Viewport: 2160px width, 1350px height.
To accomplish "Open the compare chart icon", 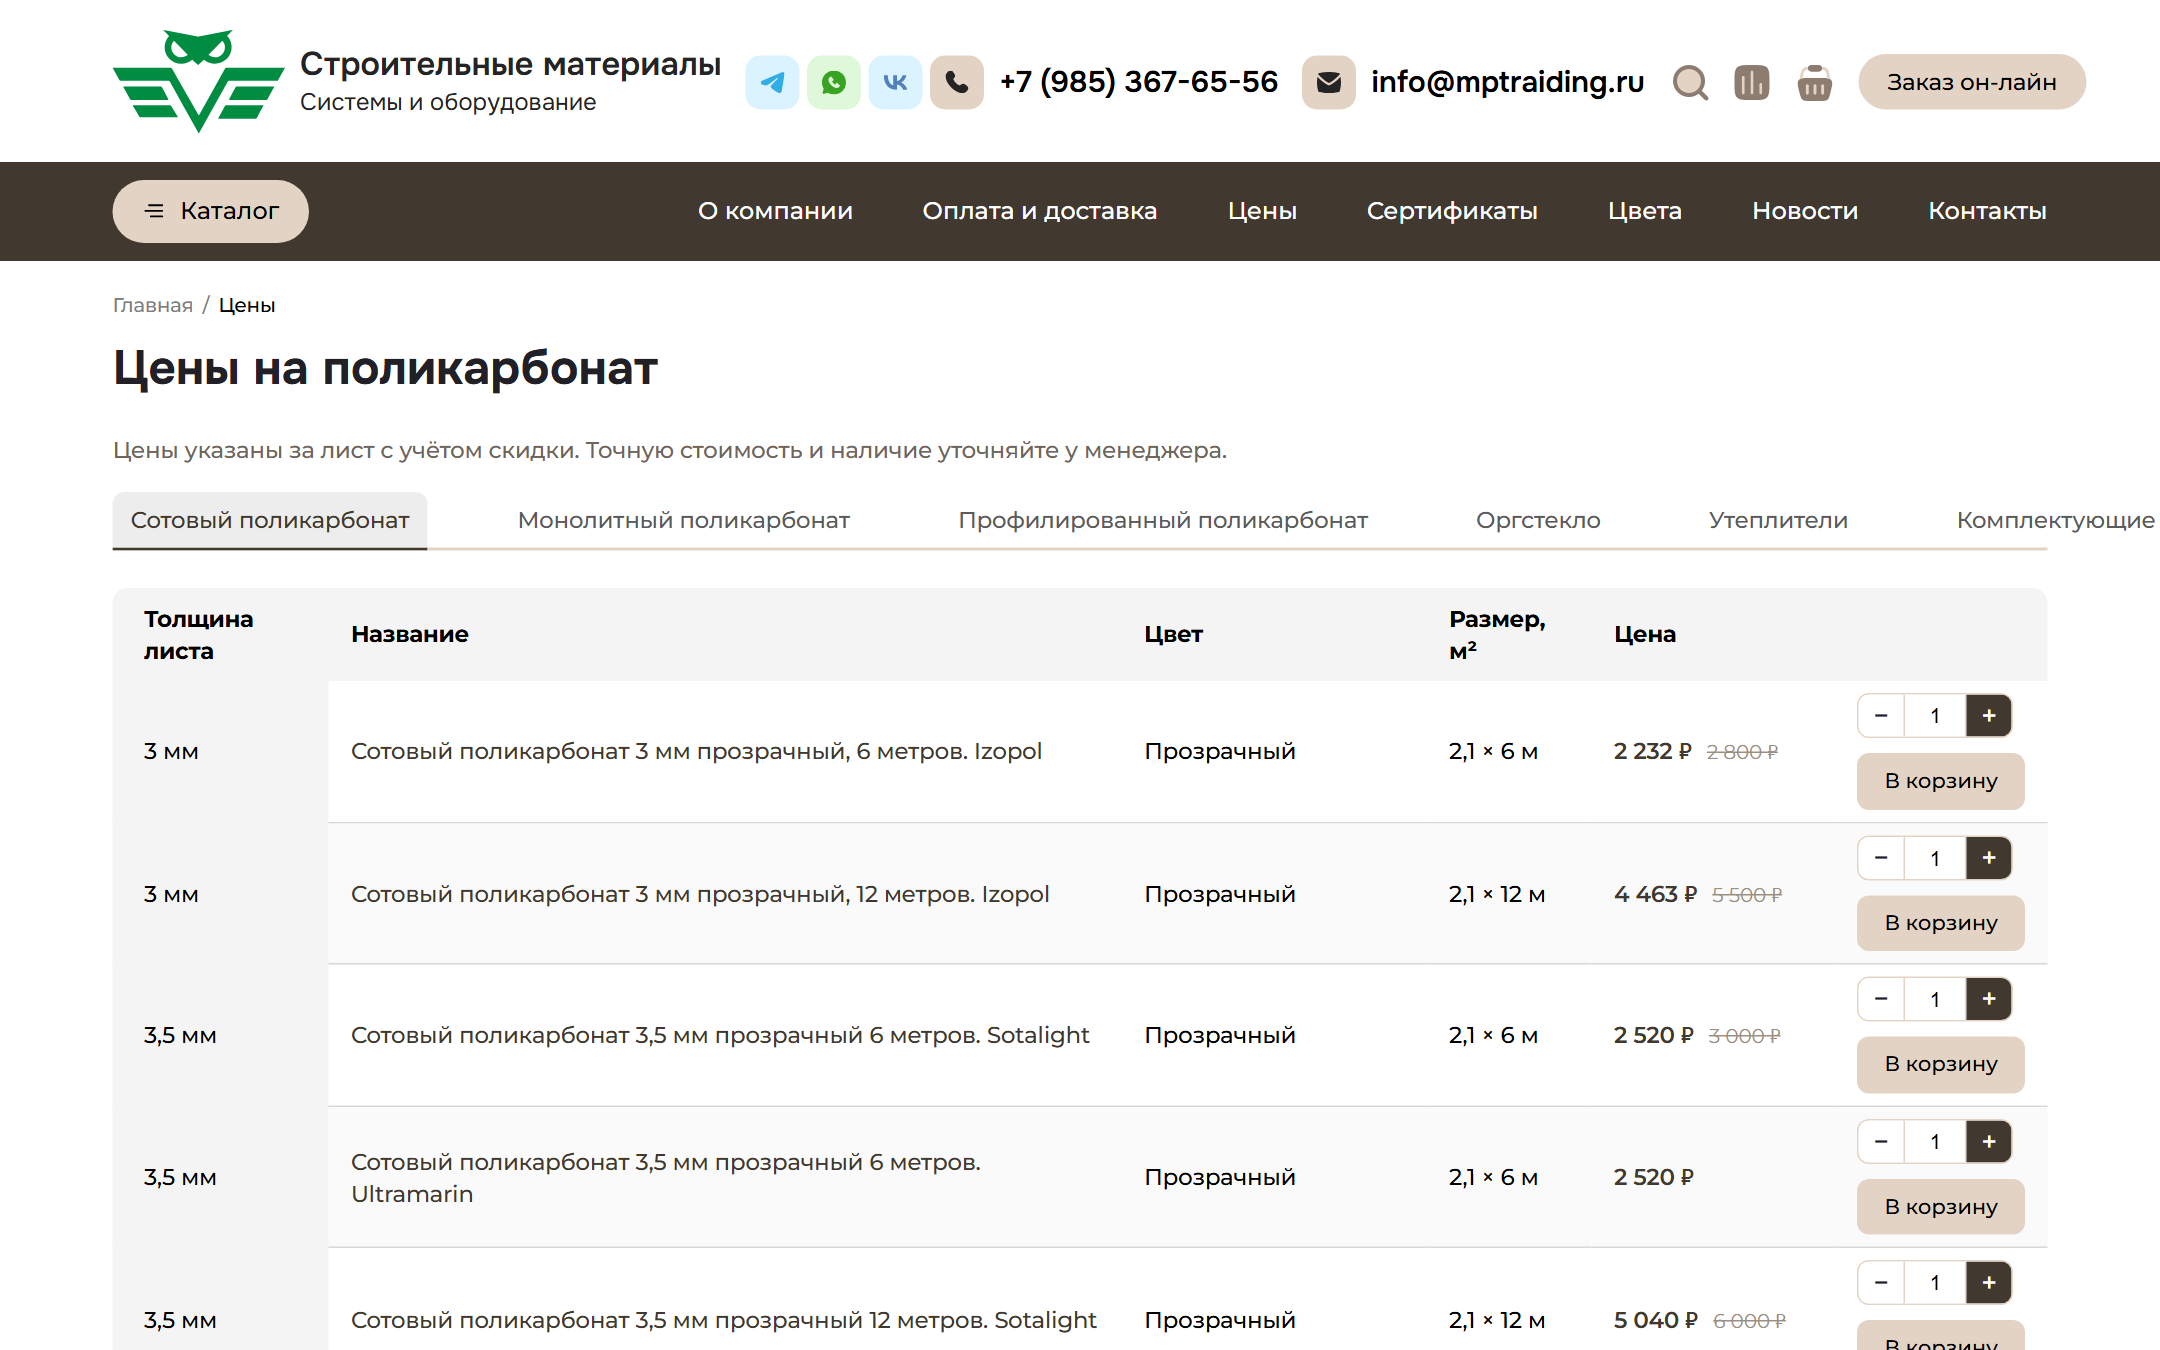I will coord(1752,82).
